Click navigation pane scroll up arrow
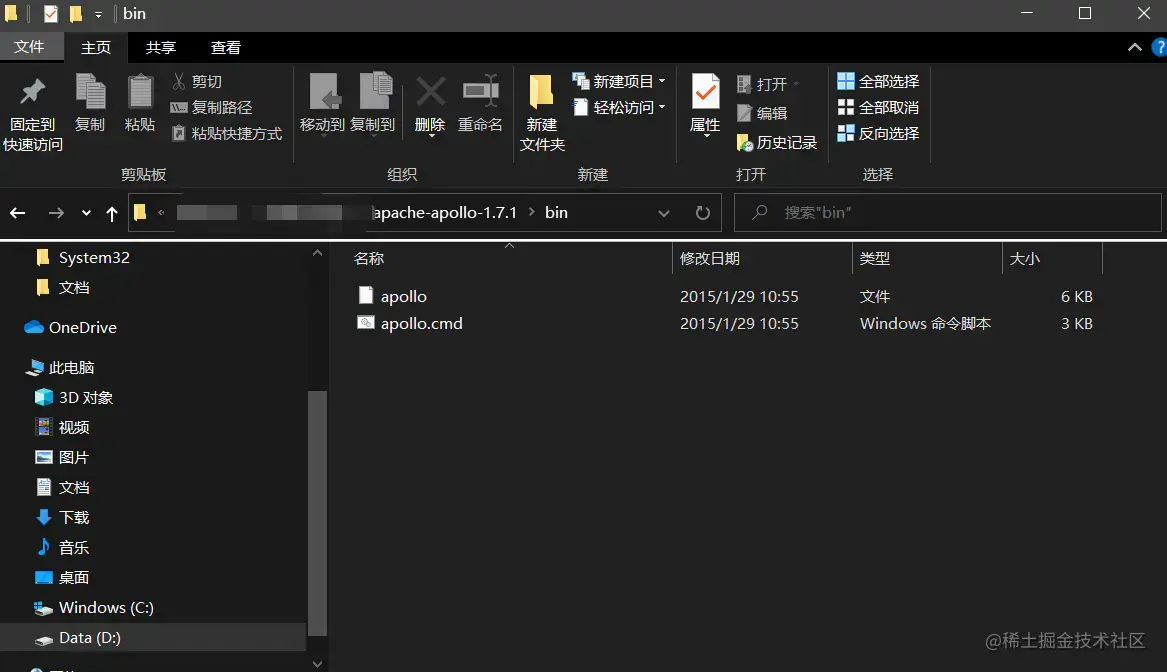The width and height of the screenshot is (1167, 672). click(317, 253)
